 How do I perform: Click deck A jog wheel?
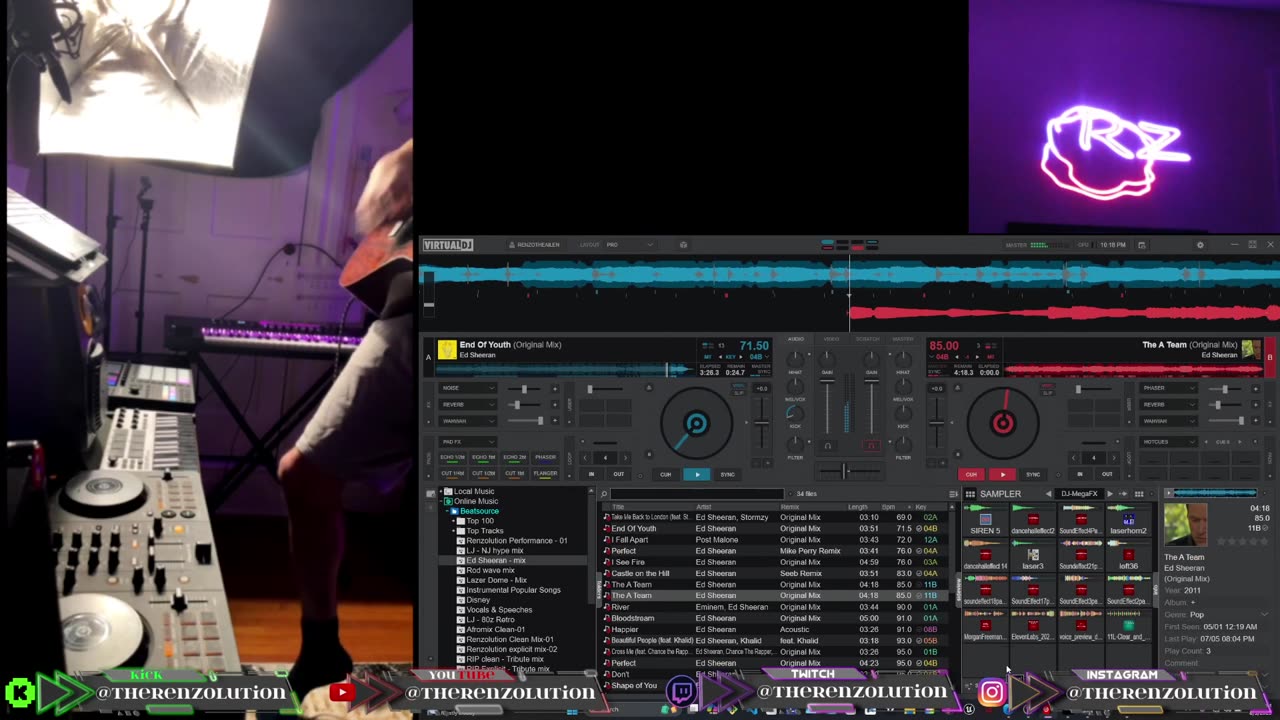[696, 424]
